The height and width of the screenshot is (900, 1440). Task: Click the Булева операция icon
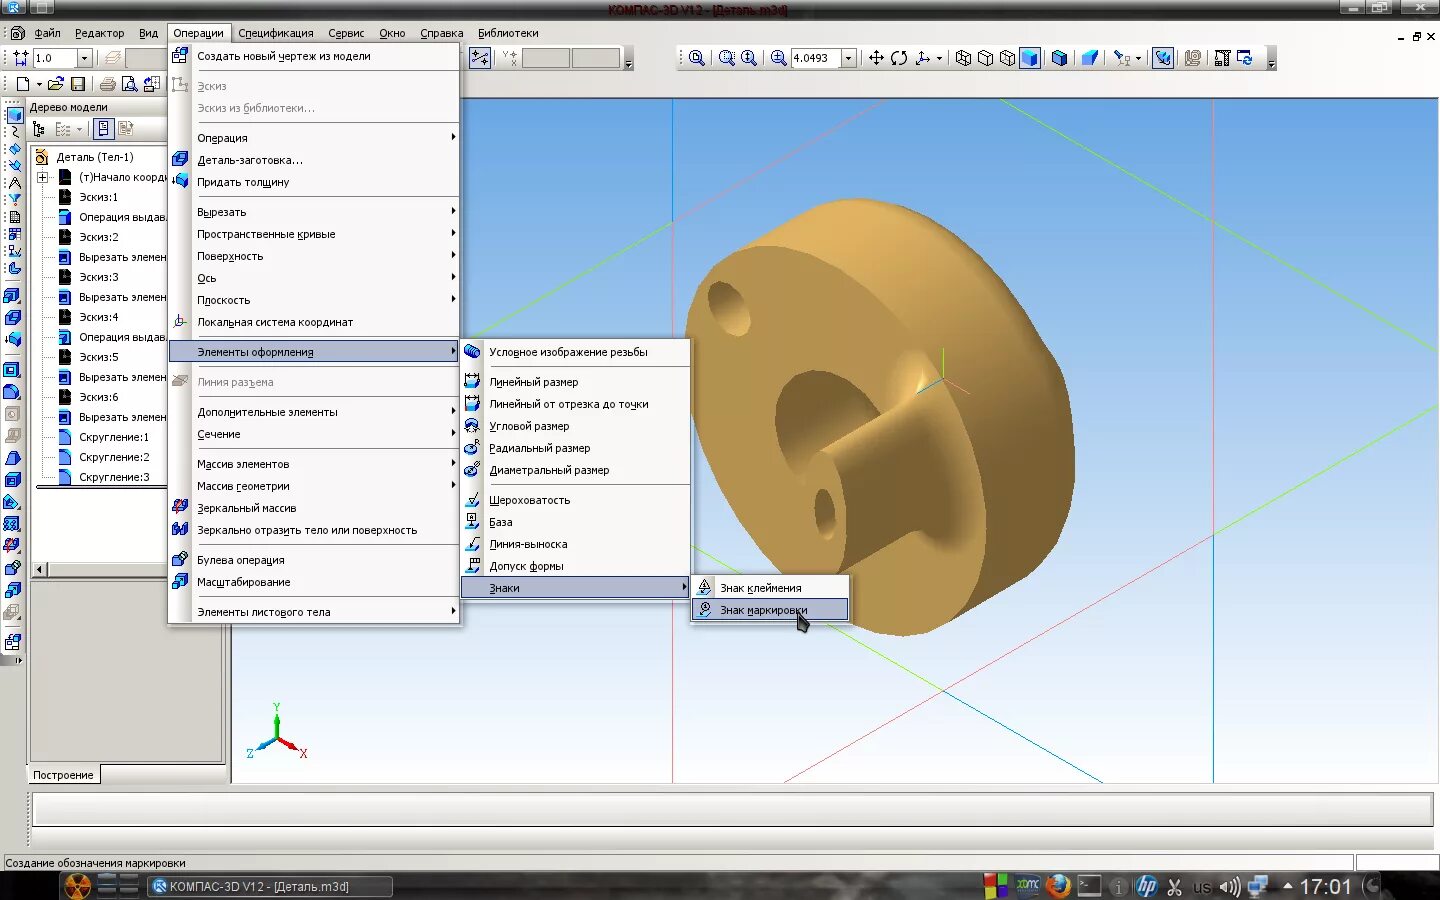pos(180,560)
